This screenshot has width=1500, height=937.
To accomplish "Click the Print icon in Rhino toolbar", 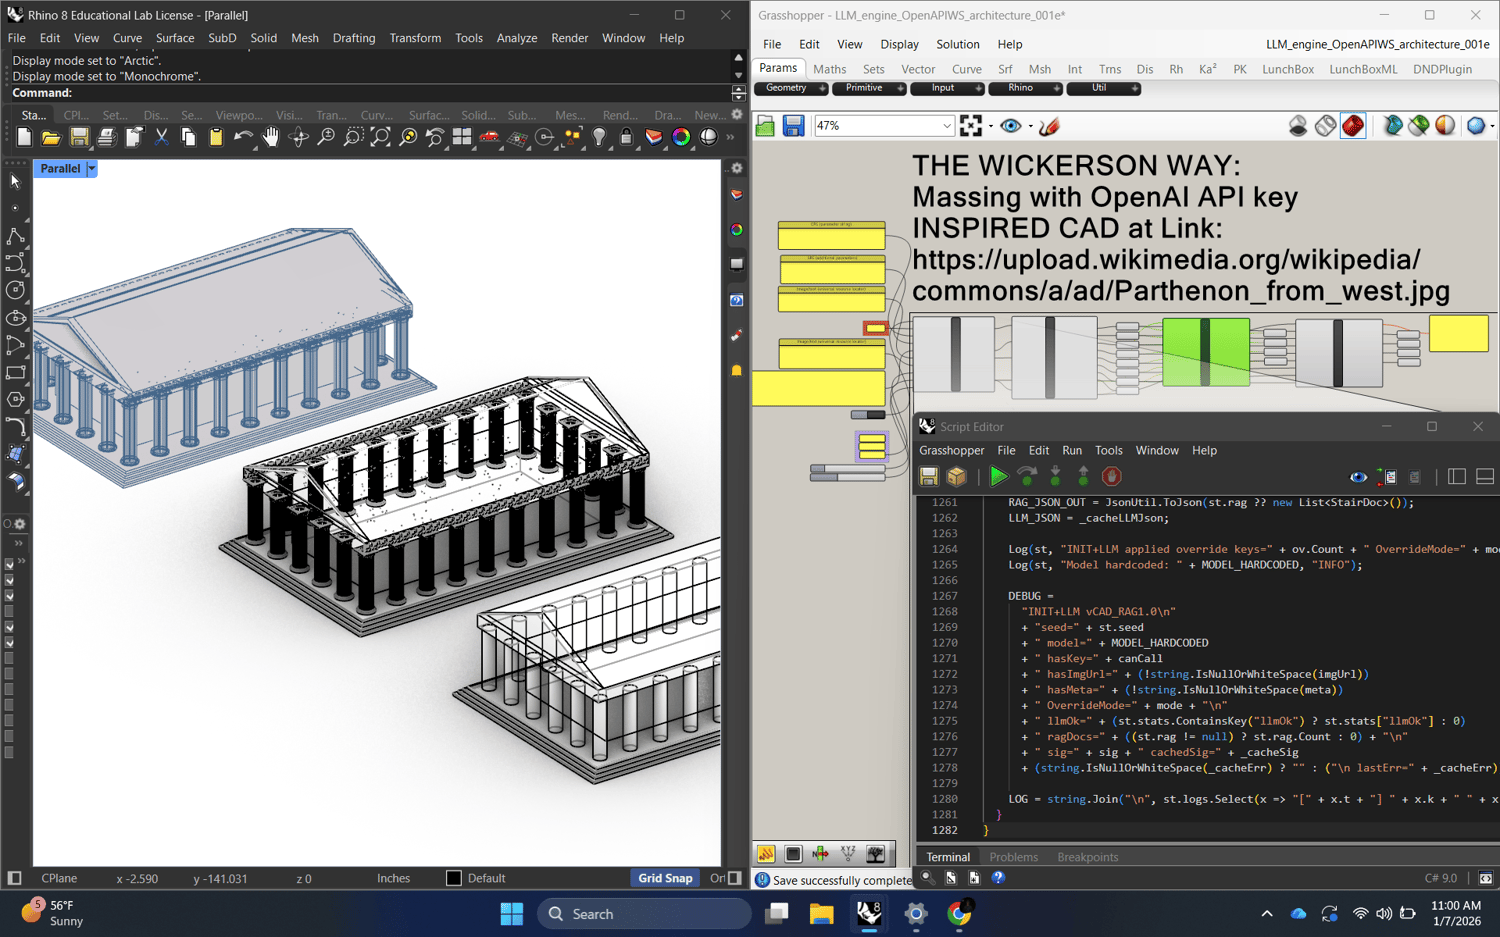I will point(106,138).
